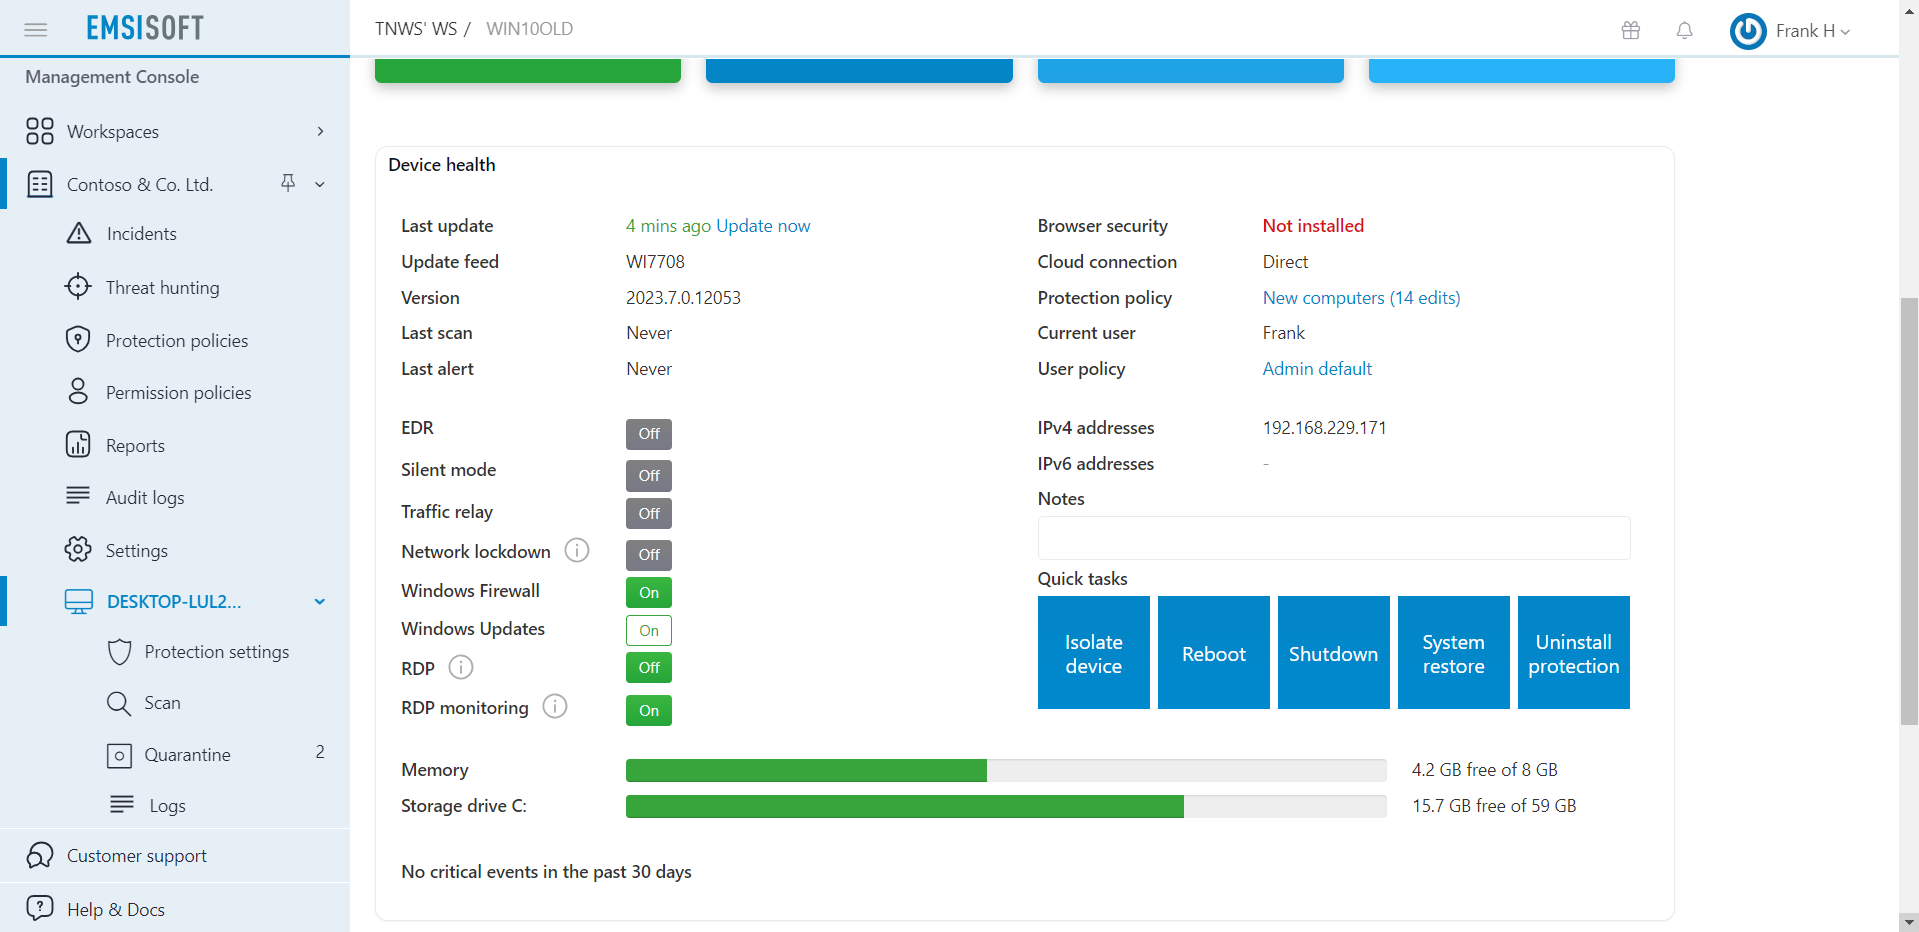The height and width of the screenshot is (932, 1919).
Task: Click the Reboot quick task button
Action: pos(1214,653)
